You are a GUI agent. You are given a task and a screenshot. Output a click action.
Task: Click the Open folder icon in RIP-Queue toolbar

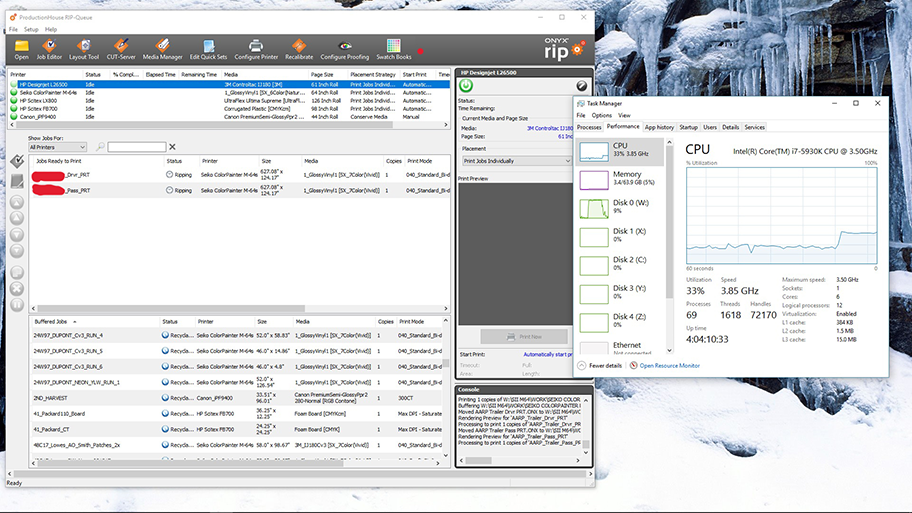[22, 46]
